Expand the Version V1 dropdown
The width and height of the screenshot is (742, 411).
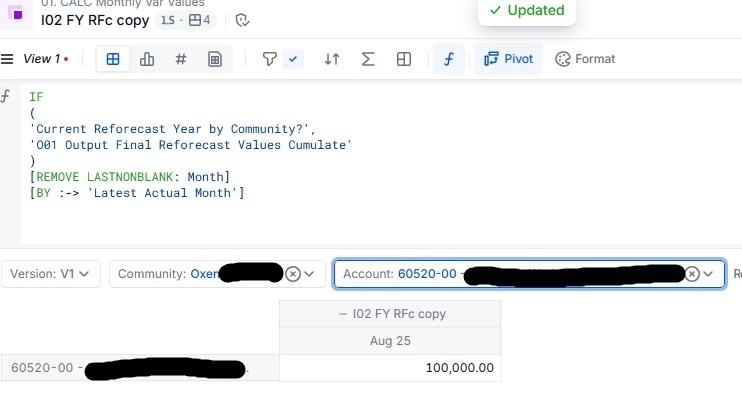[53, 273]
